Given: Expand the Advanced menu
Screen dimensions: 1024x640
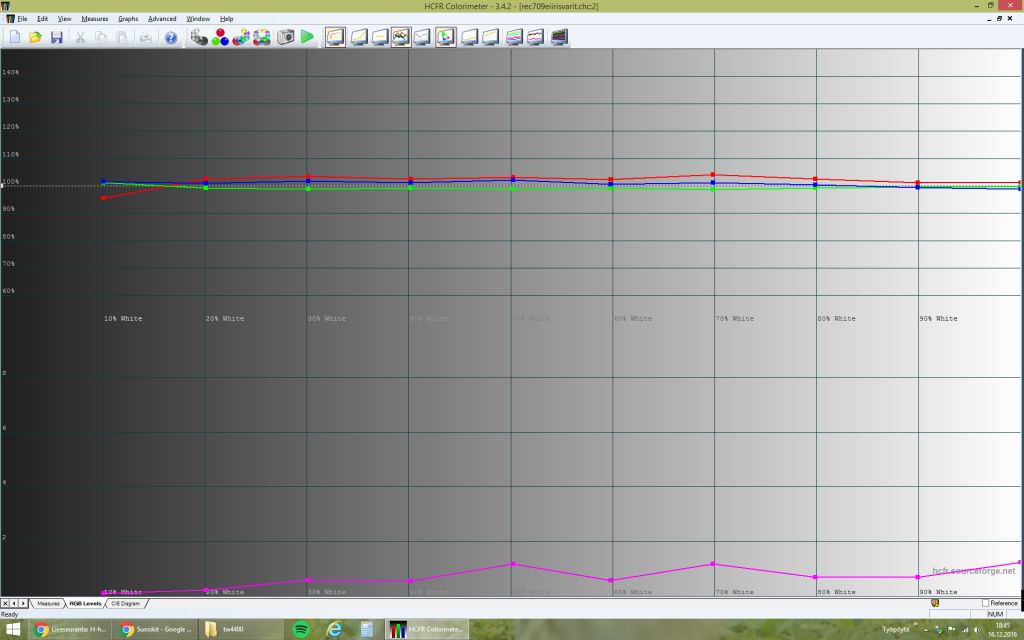Looking at the screenshot, I should 162,19.
